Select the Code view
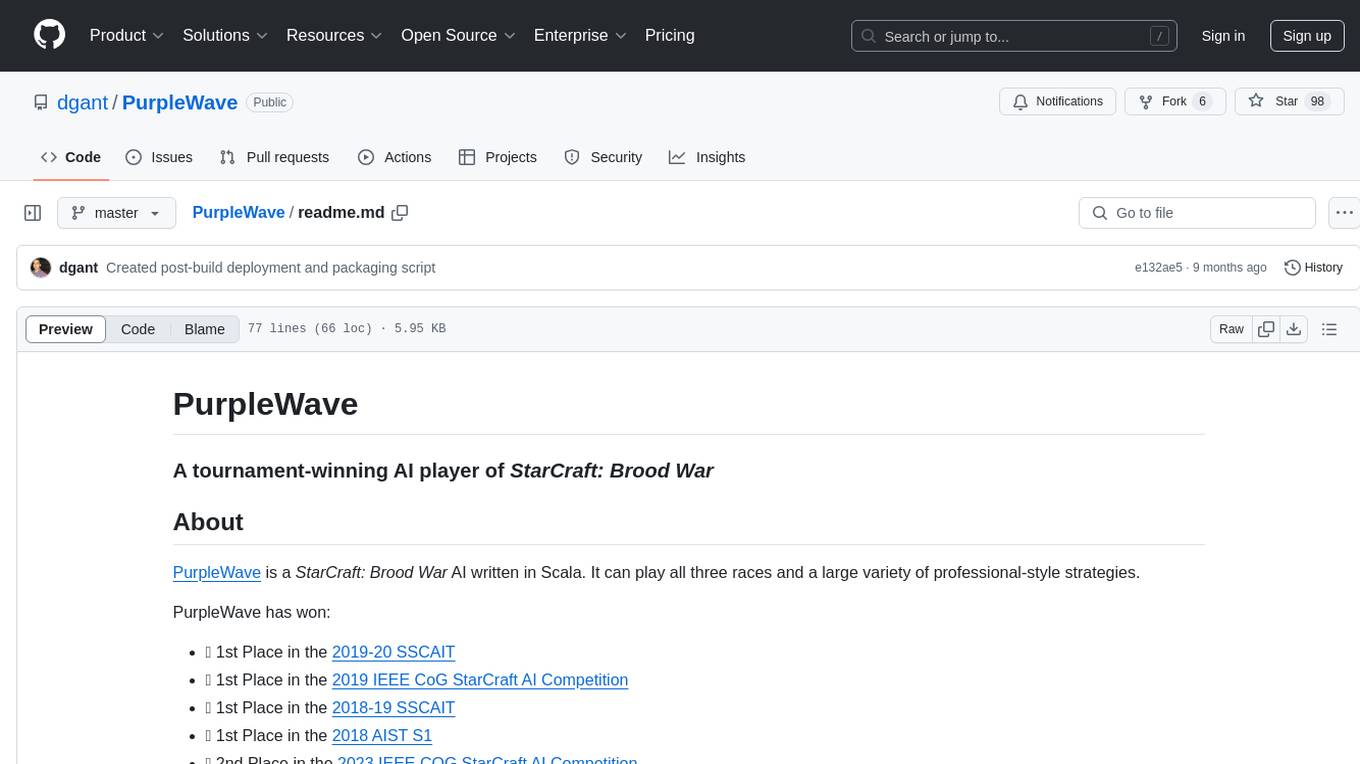Screen dimensions: 1360x764 [x=138, y=329]
